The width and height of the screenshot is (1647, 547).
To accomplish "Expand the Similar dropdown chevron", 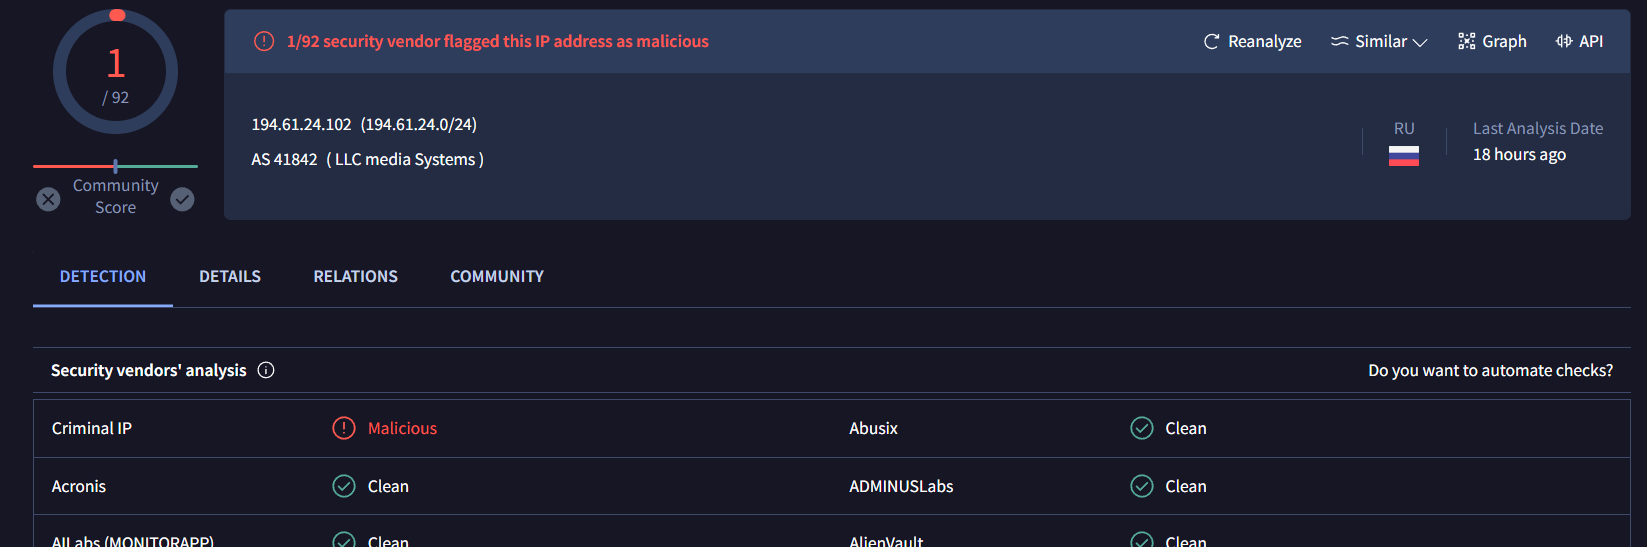I will point(1420,42).
